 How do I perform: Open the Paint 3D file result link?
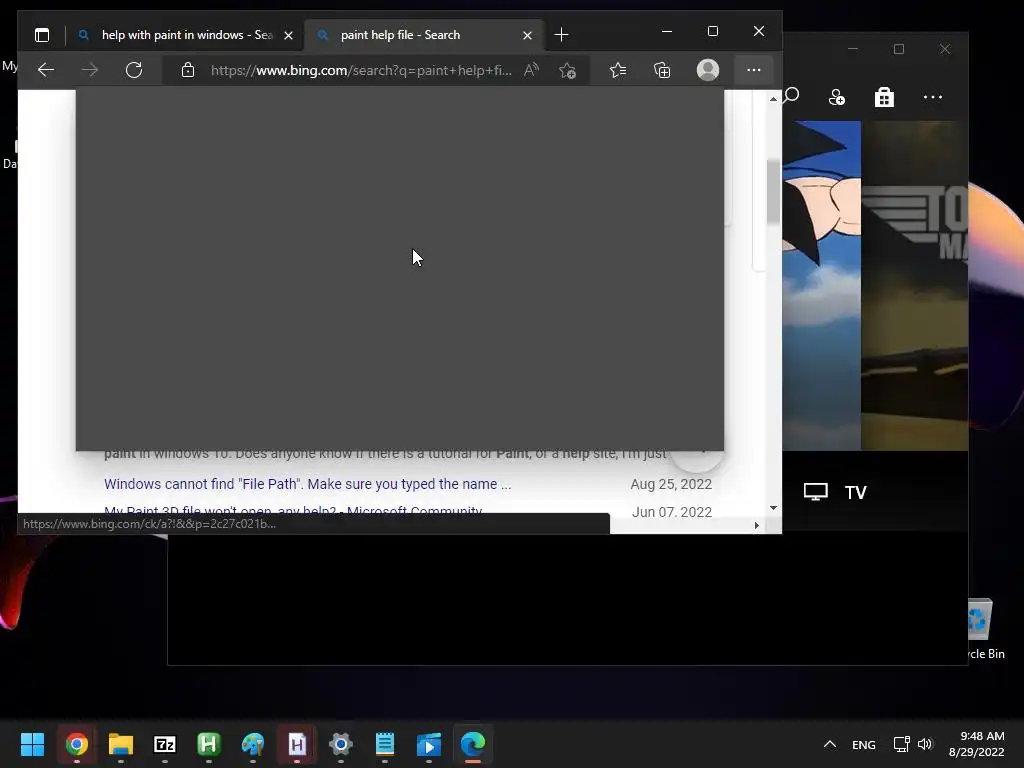tap(293, 509)
